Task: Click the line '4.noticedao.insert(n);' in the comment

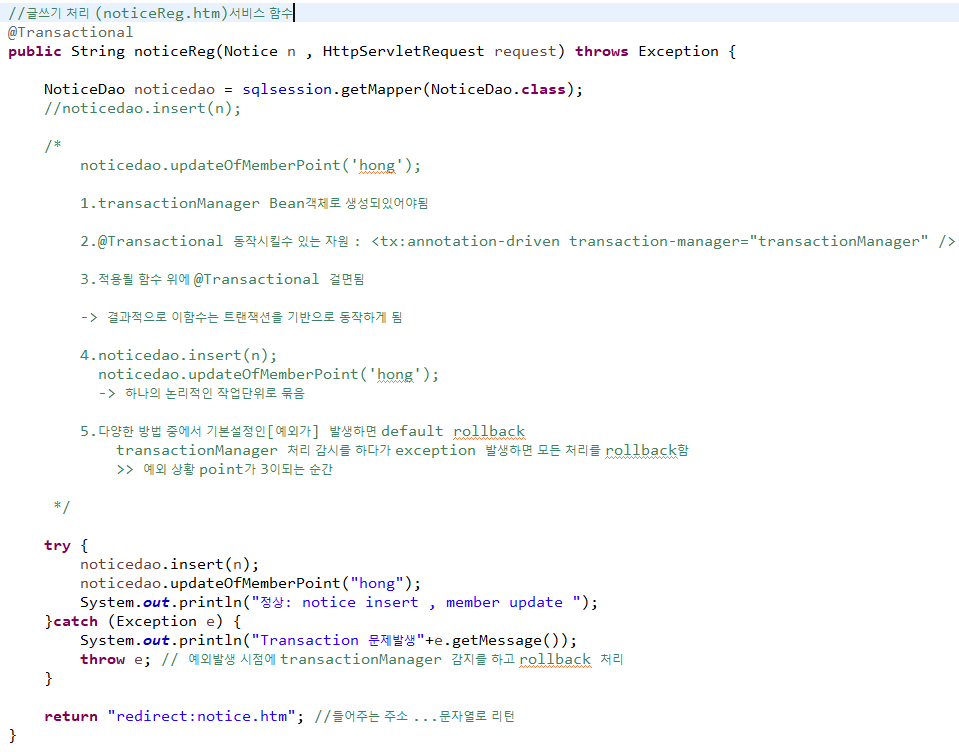Action: point(178,355)
